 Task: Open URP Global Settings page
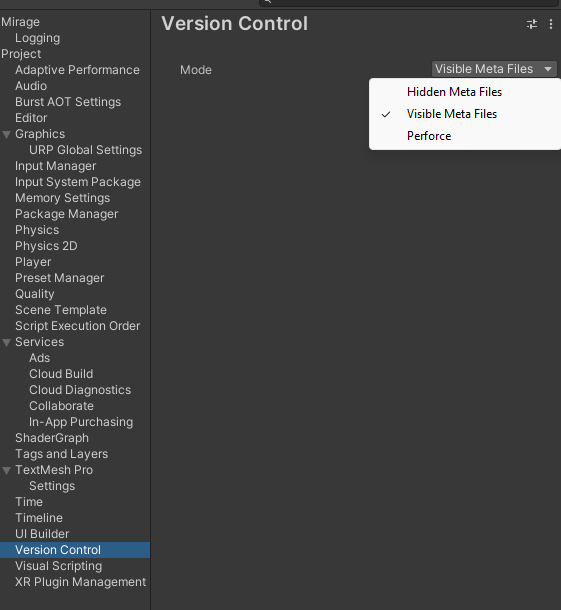pos(85,150)
